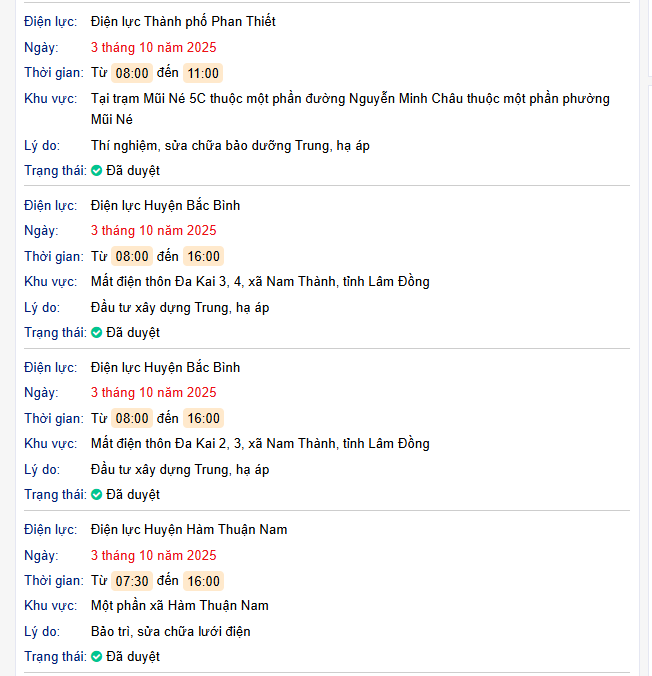Click the green check icon for Đa Kai 3, 4 outage
The width and height of the screenshot is (652, 676).
[97, 333]
